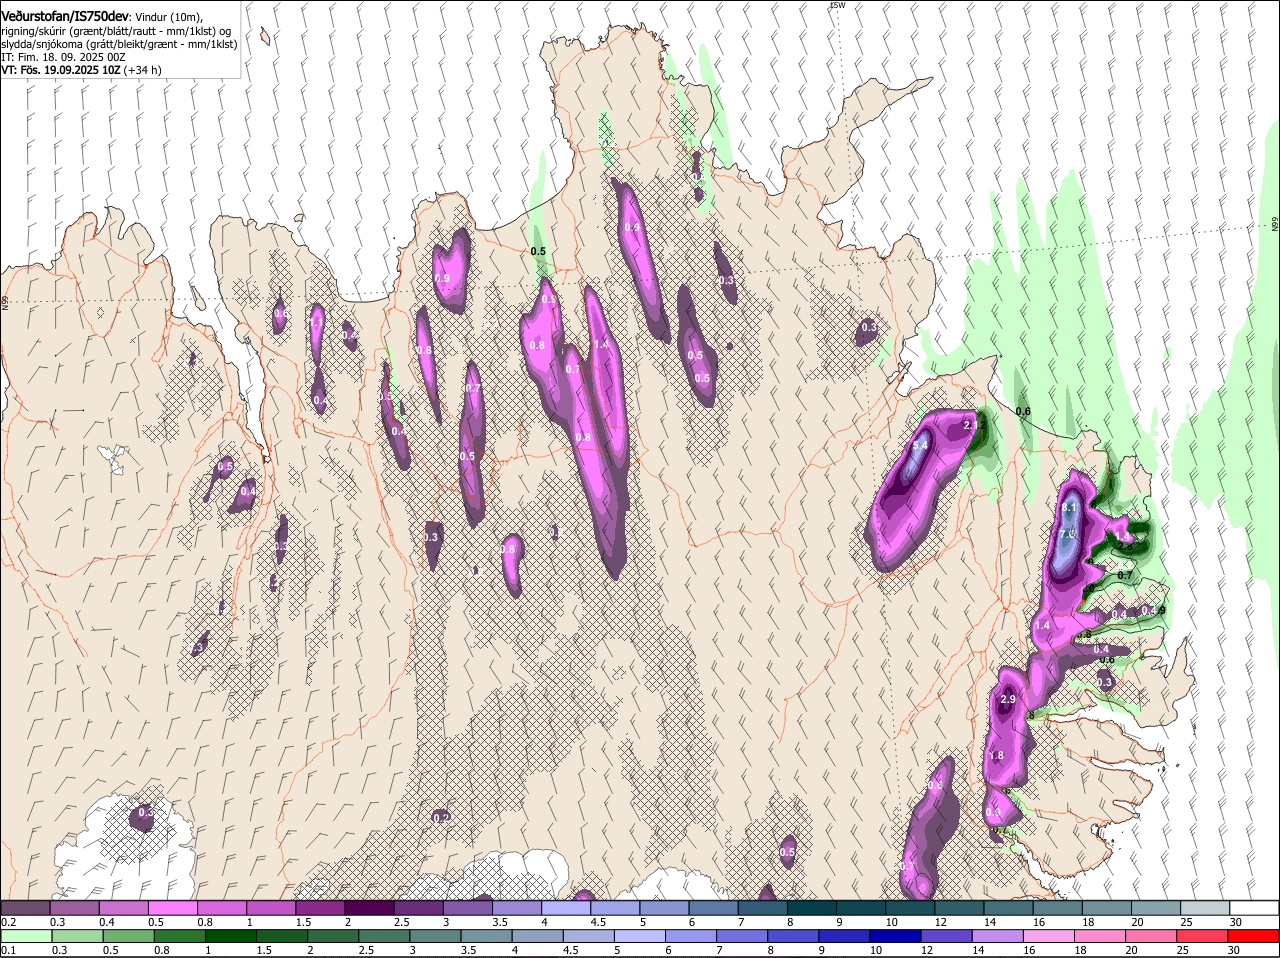Viewport: 1280px width, 958px height.
Task: Click the 8.1 precipitation value in the east
Action: pyautogui.click(x=1069, y=508)
